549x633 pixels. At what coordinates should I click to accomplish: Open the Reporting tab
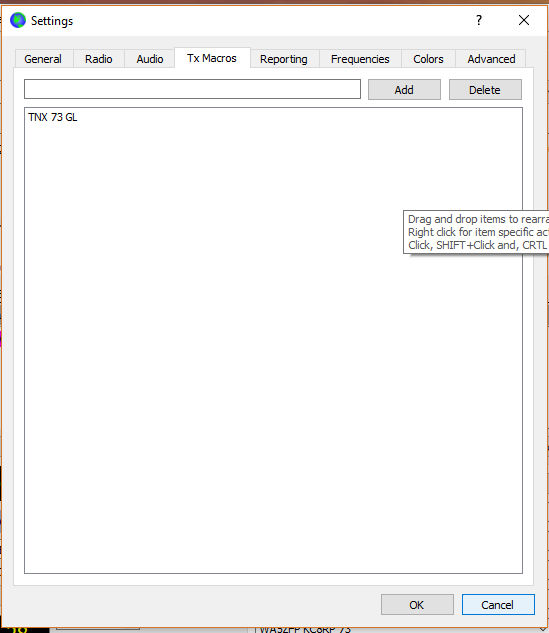pos(284,59)
